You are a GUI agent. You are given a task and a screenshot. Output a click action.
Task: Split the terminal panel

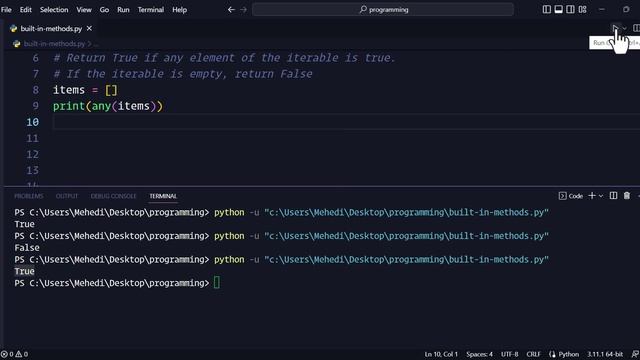tap(613, 196)
